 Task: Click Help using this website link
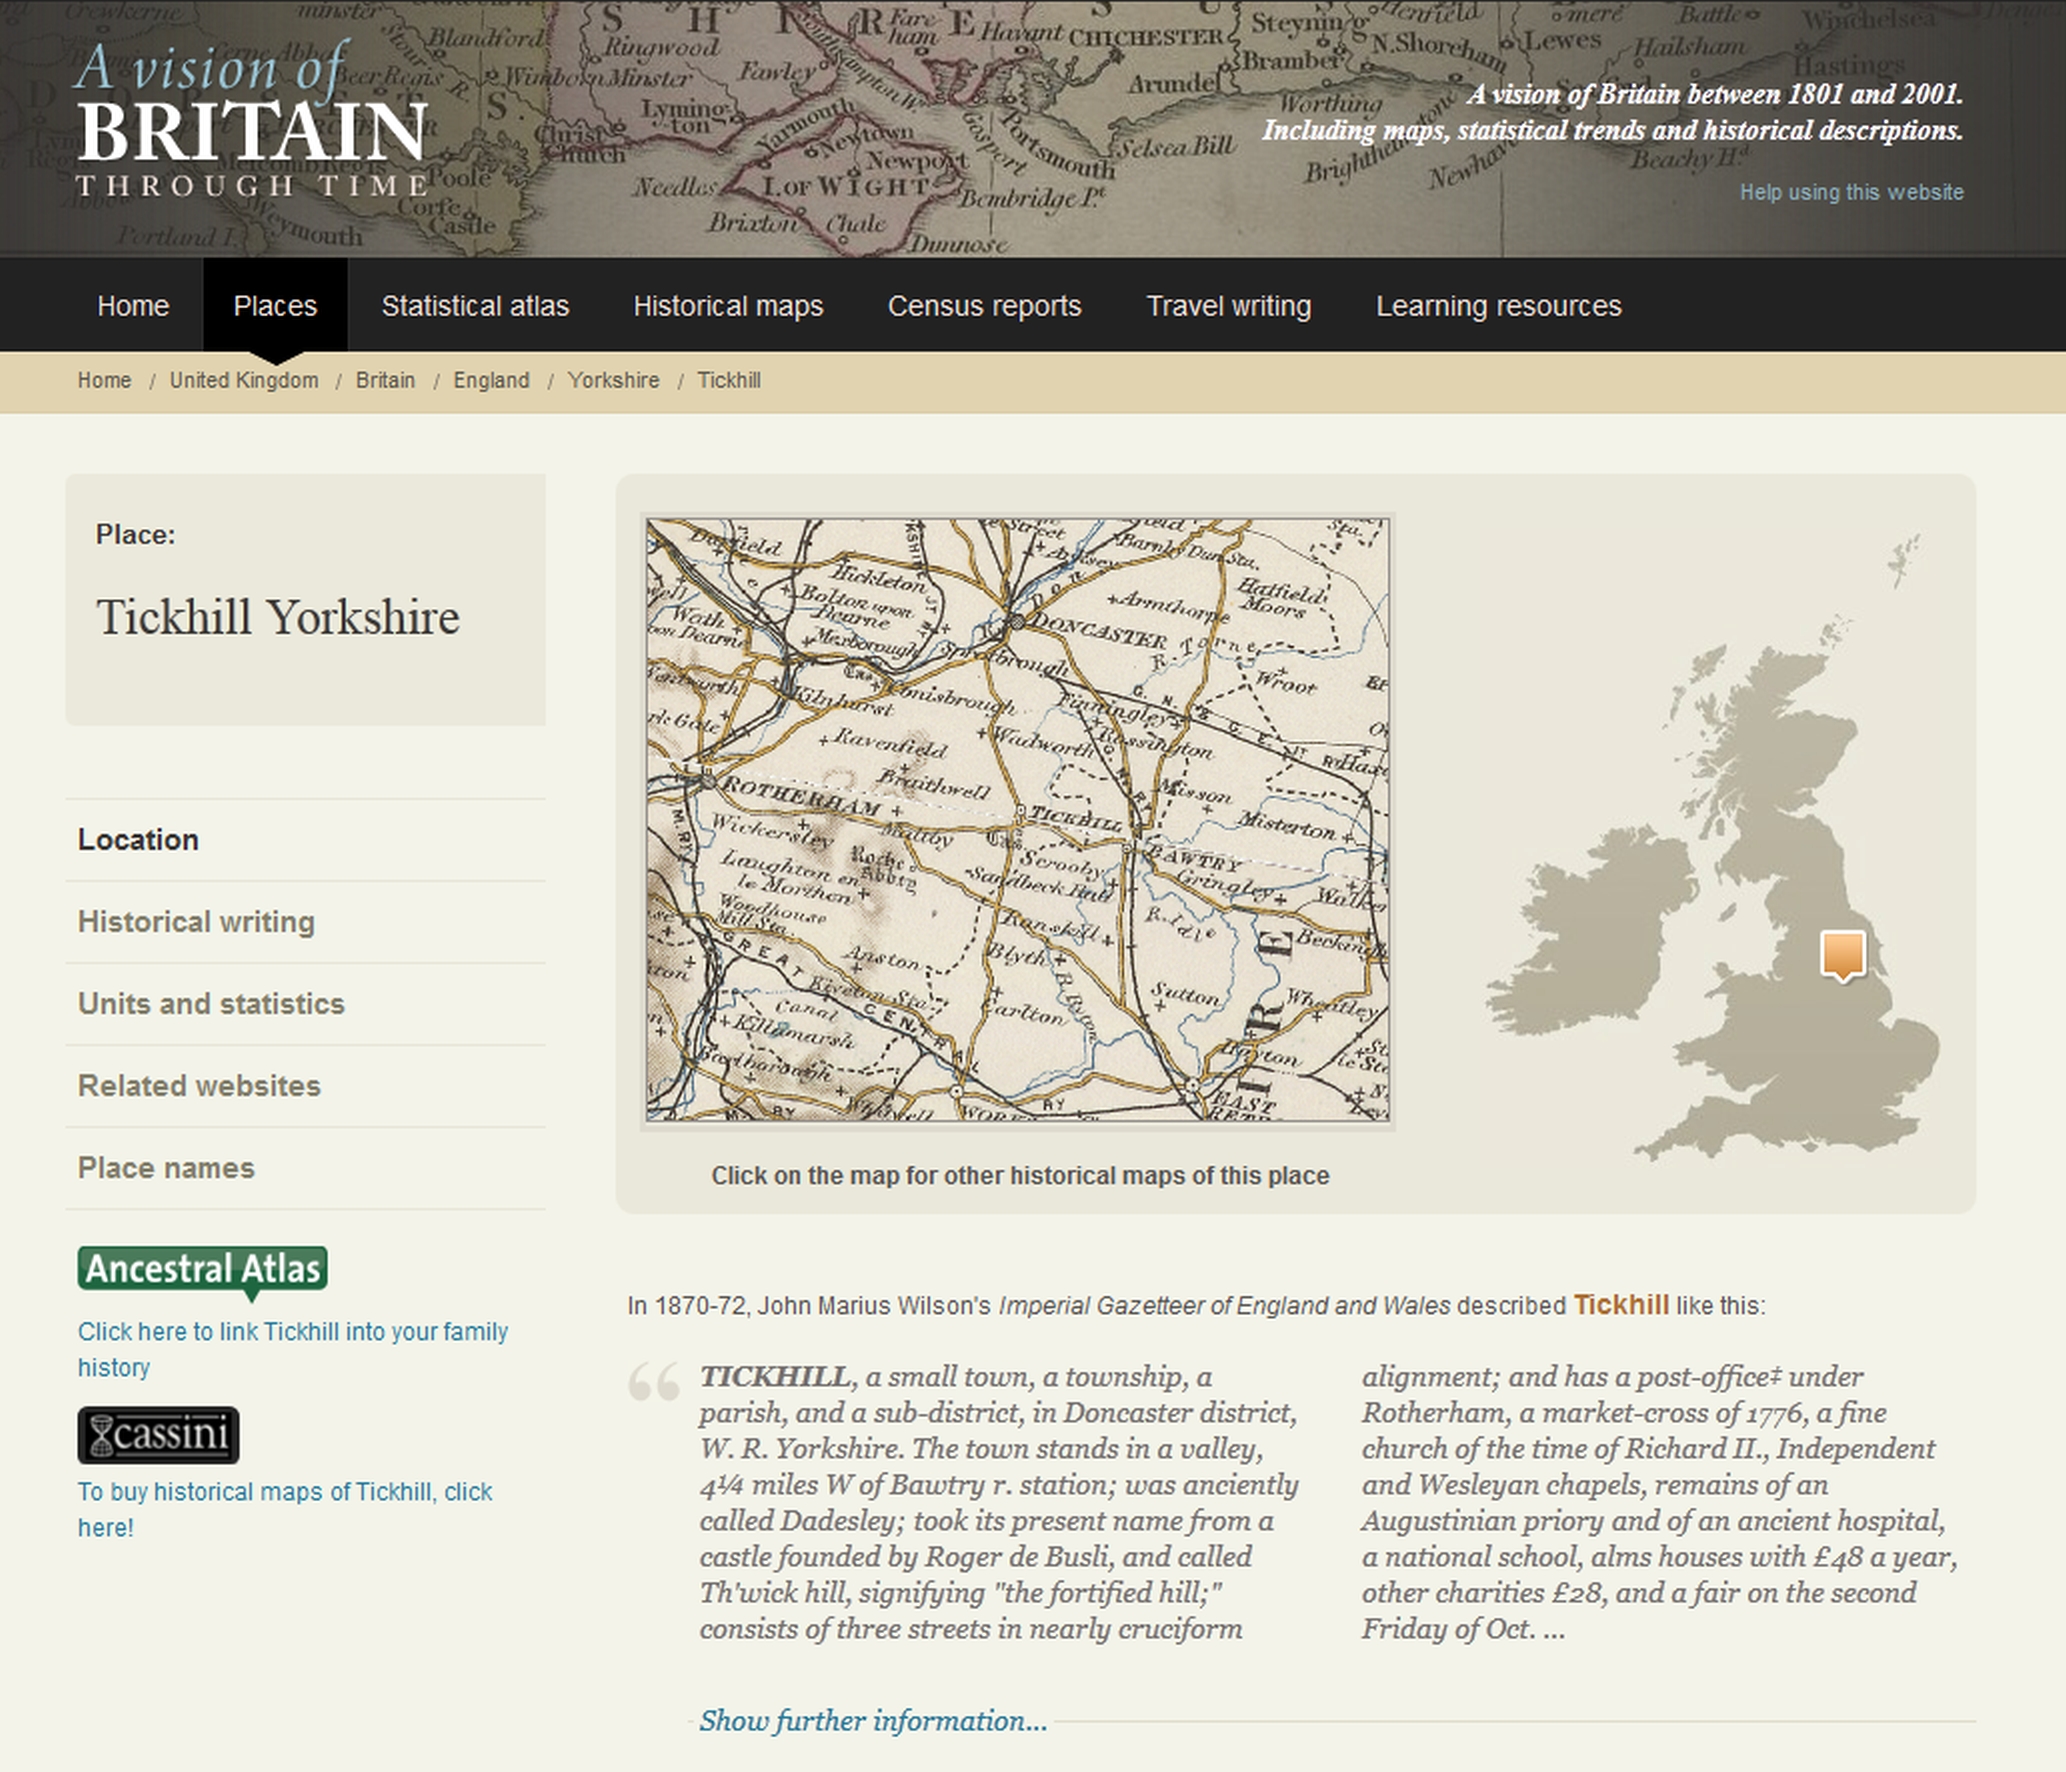1851,192
